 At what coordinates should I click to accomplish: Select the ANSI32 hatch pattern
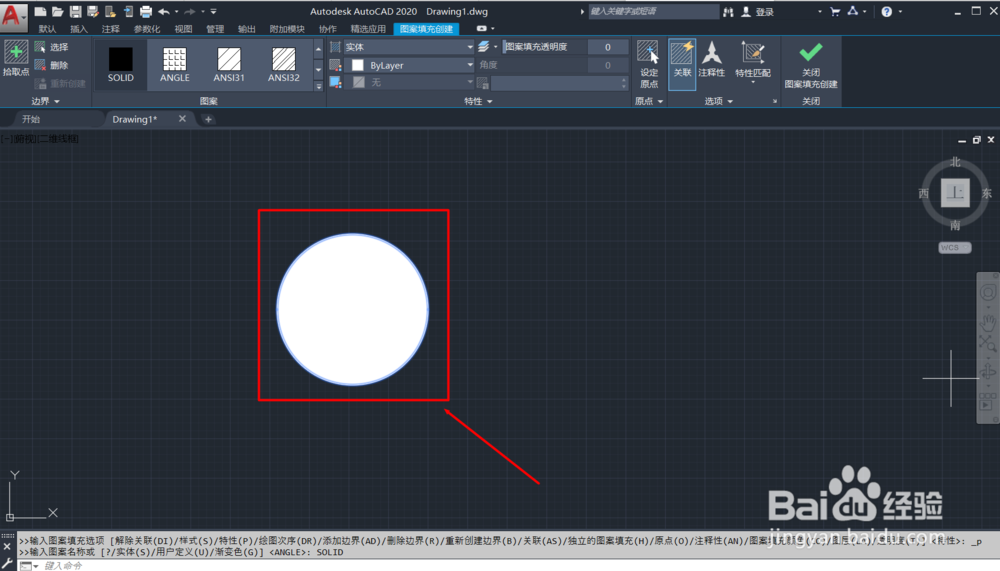[283, 64]
